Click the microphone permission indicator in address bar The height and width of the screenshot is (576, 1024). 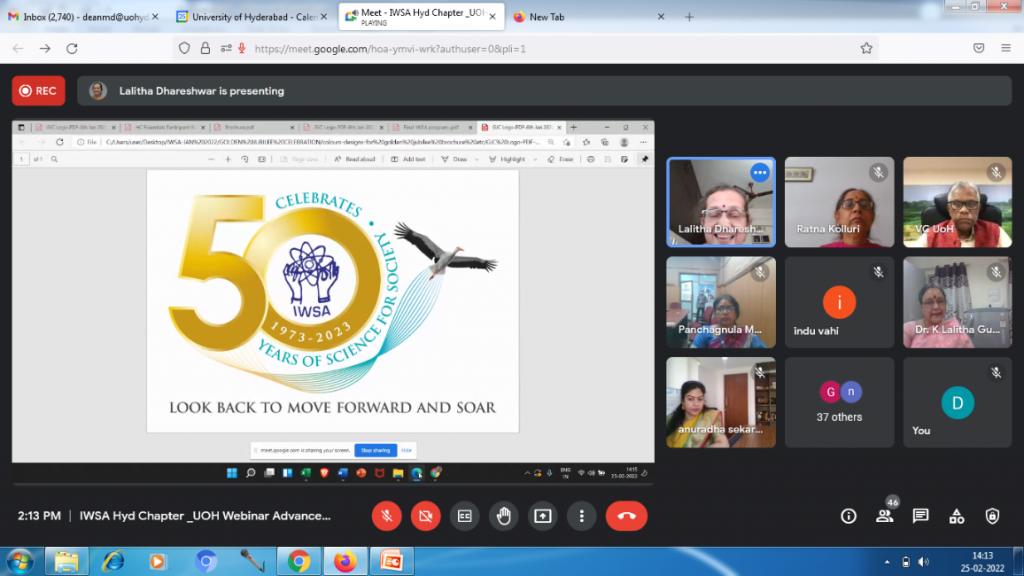[x=242, y=48]
